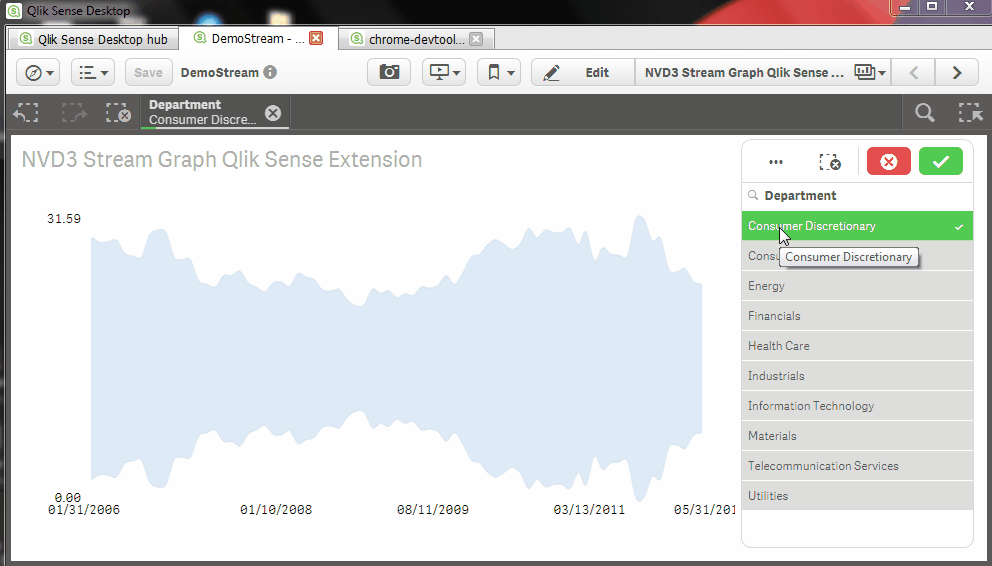Open the sheet selector dropdown icon
This screenshot has width=992, height=566.
[x=870, y=72]
